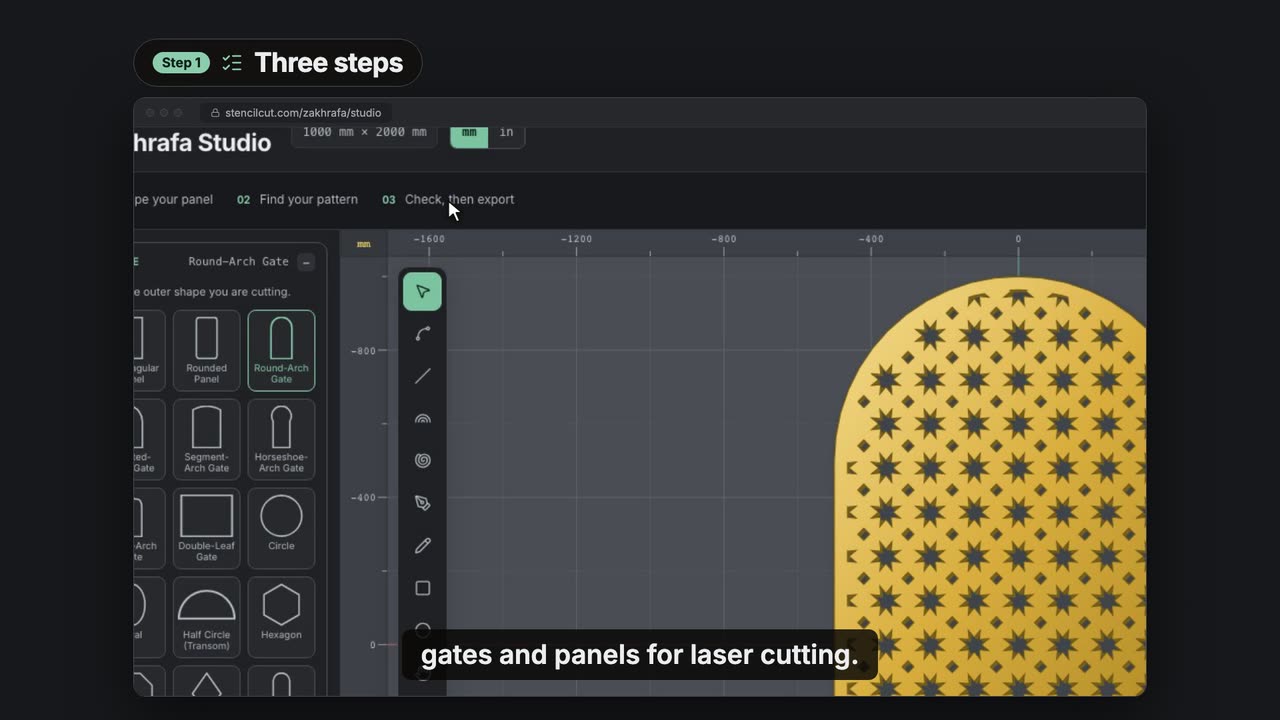1280x720 pixels.
Task: Collapse the Round-Arch Gate shape panel
Action: click(306, 262)
